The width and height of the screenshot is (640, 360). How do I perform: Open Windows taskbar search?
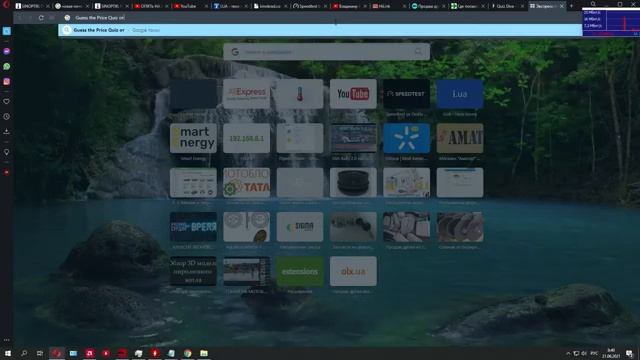24,353
